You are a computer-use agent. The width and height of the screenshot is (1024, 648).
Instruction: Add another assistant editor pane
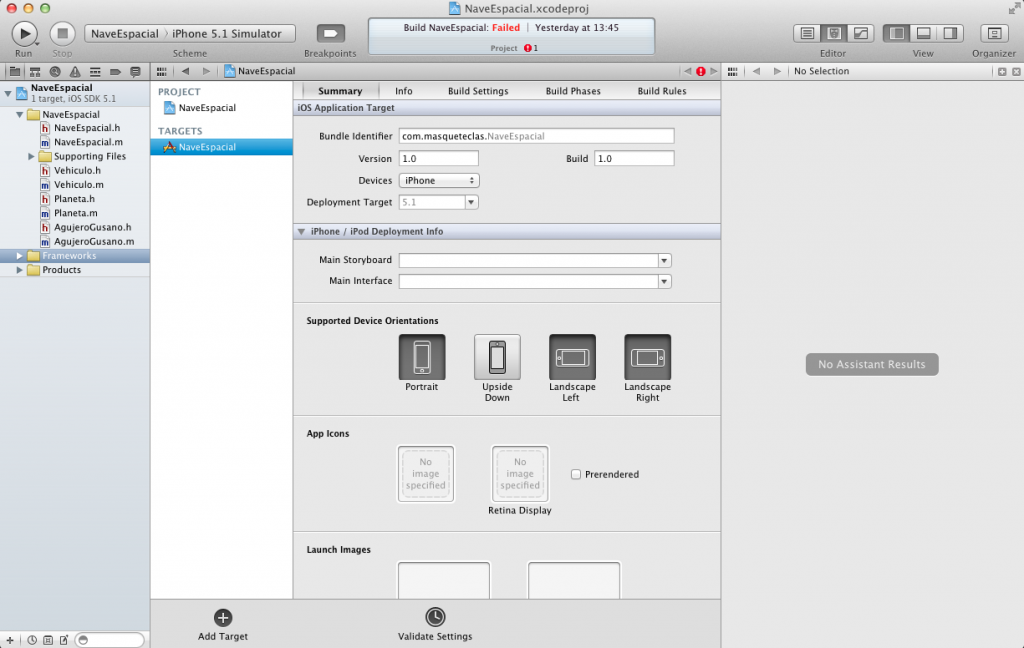(1002, 71)
